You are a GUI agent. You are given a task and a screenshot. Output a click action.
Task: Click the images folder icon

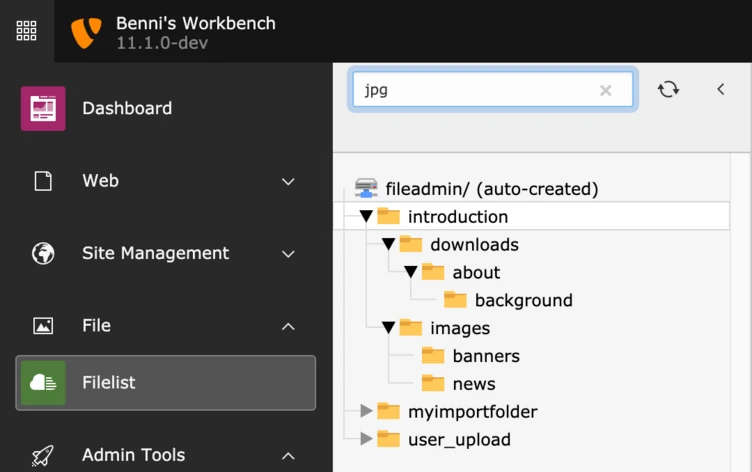coord(411,328)
